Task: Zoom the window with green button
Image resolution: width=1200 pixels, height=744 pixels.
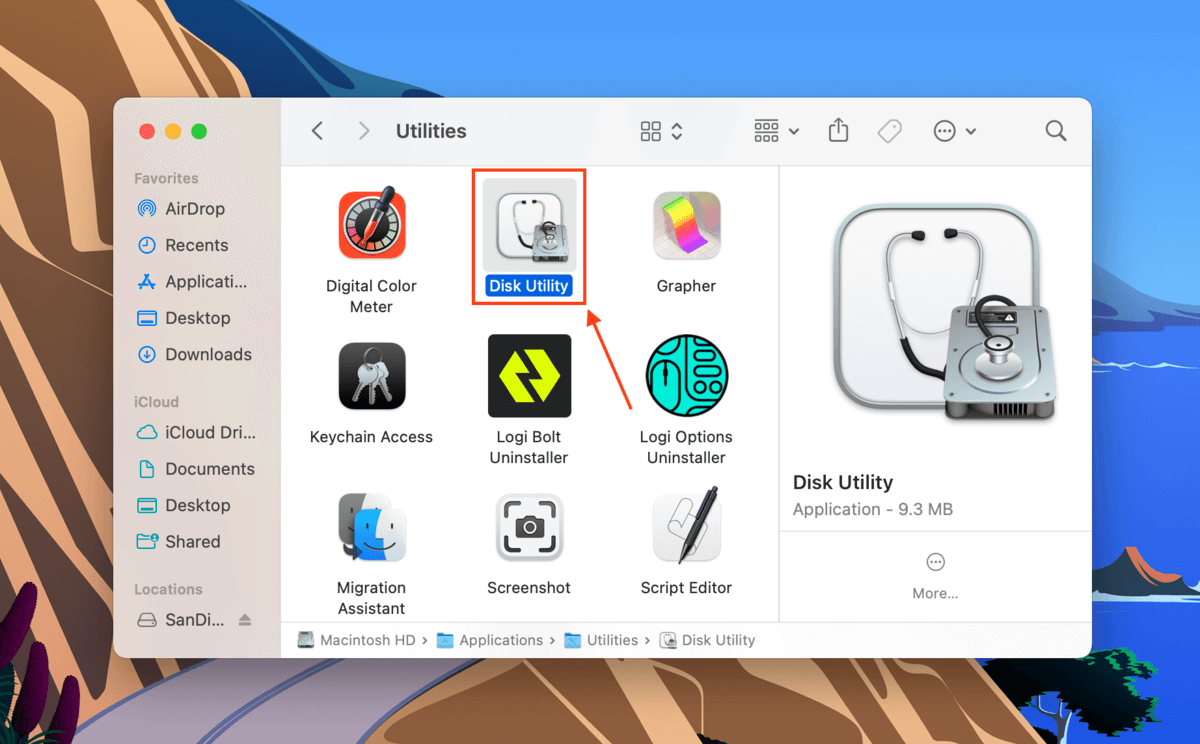Action: 199,131
